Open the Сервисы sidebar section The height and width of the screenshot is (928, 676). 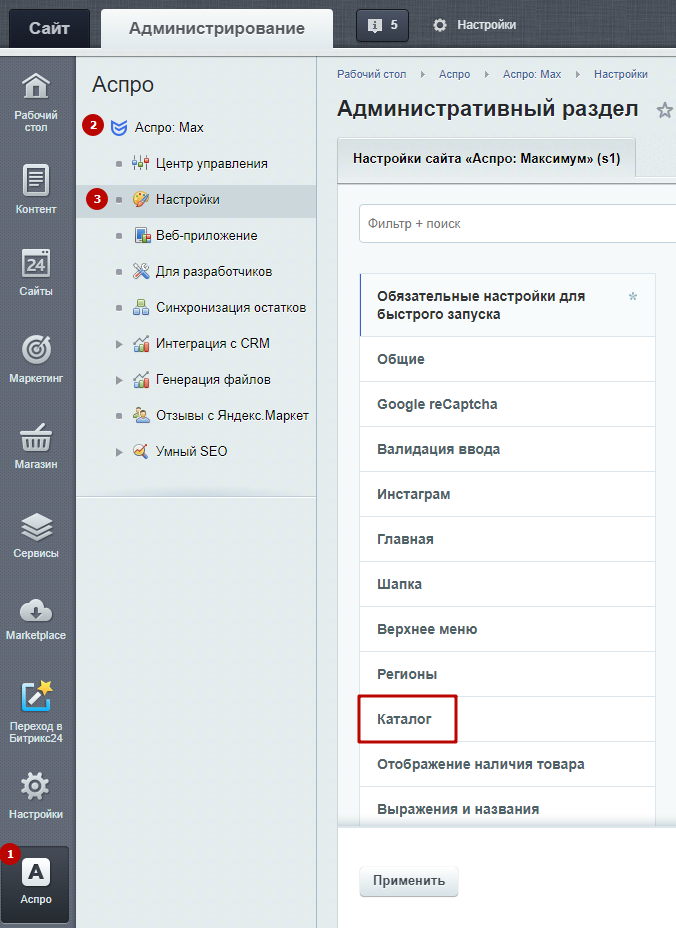click(36, 535)
